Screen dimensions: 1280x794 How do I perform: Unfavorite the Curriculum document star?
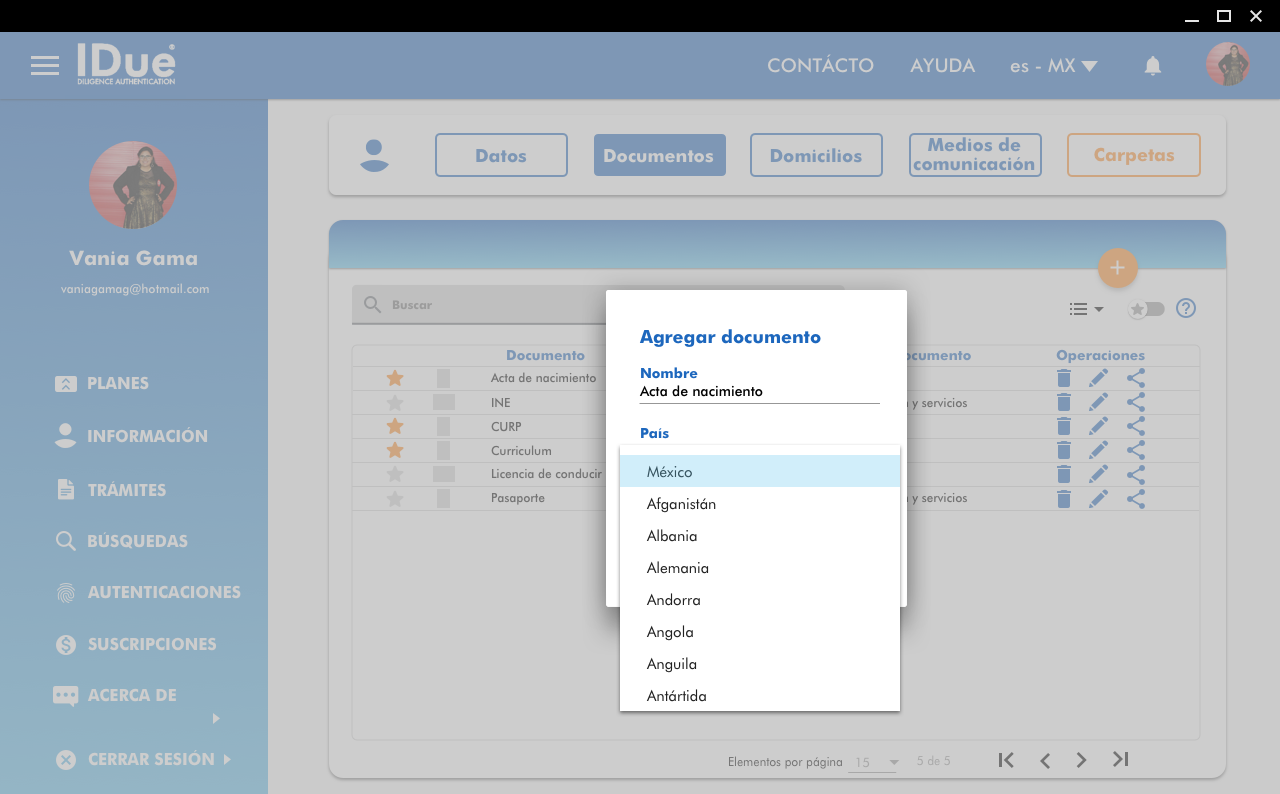coord(395,451)
